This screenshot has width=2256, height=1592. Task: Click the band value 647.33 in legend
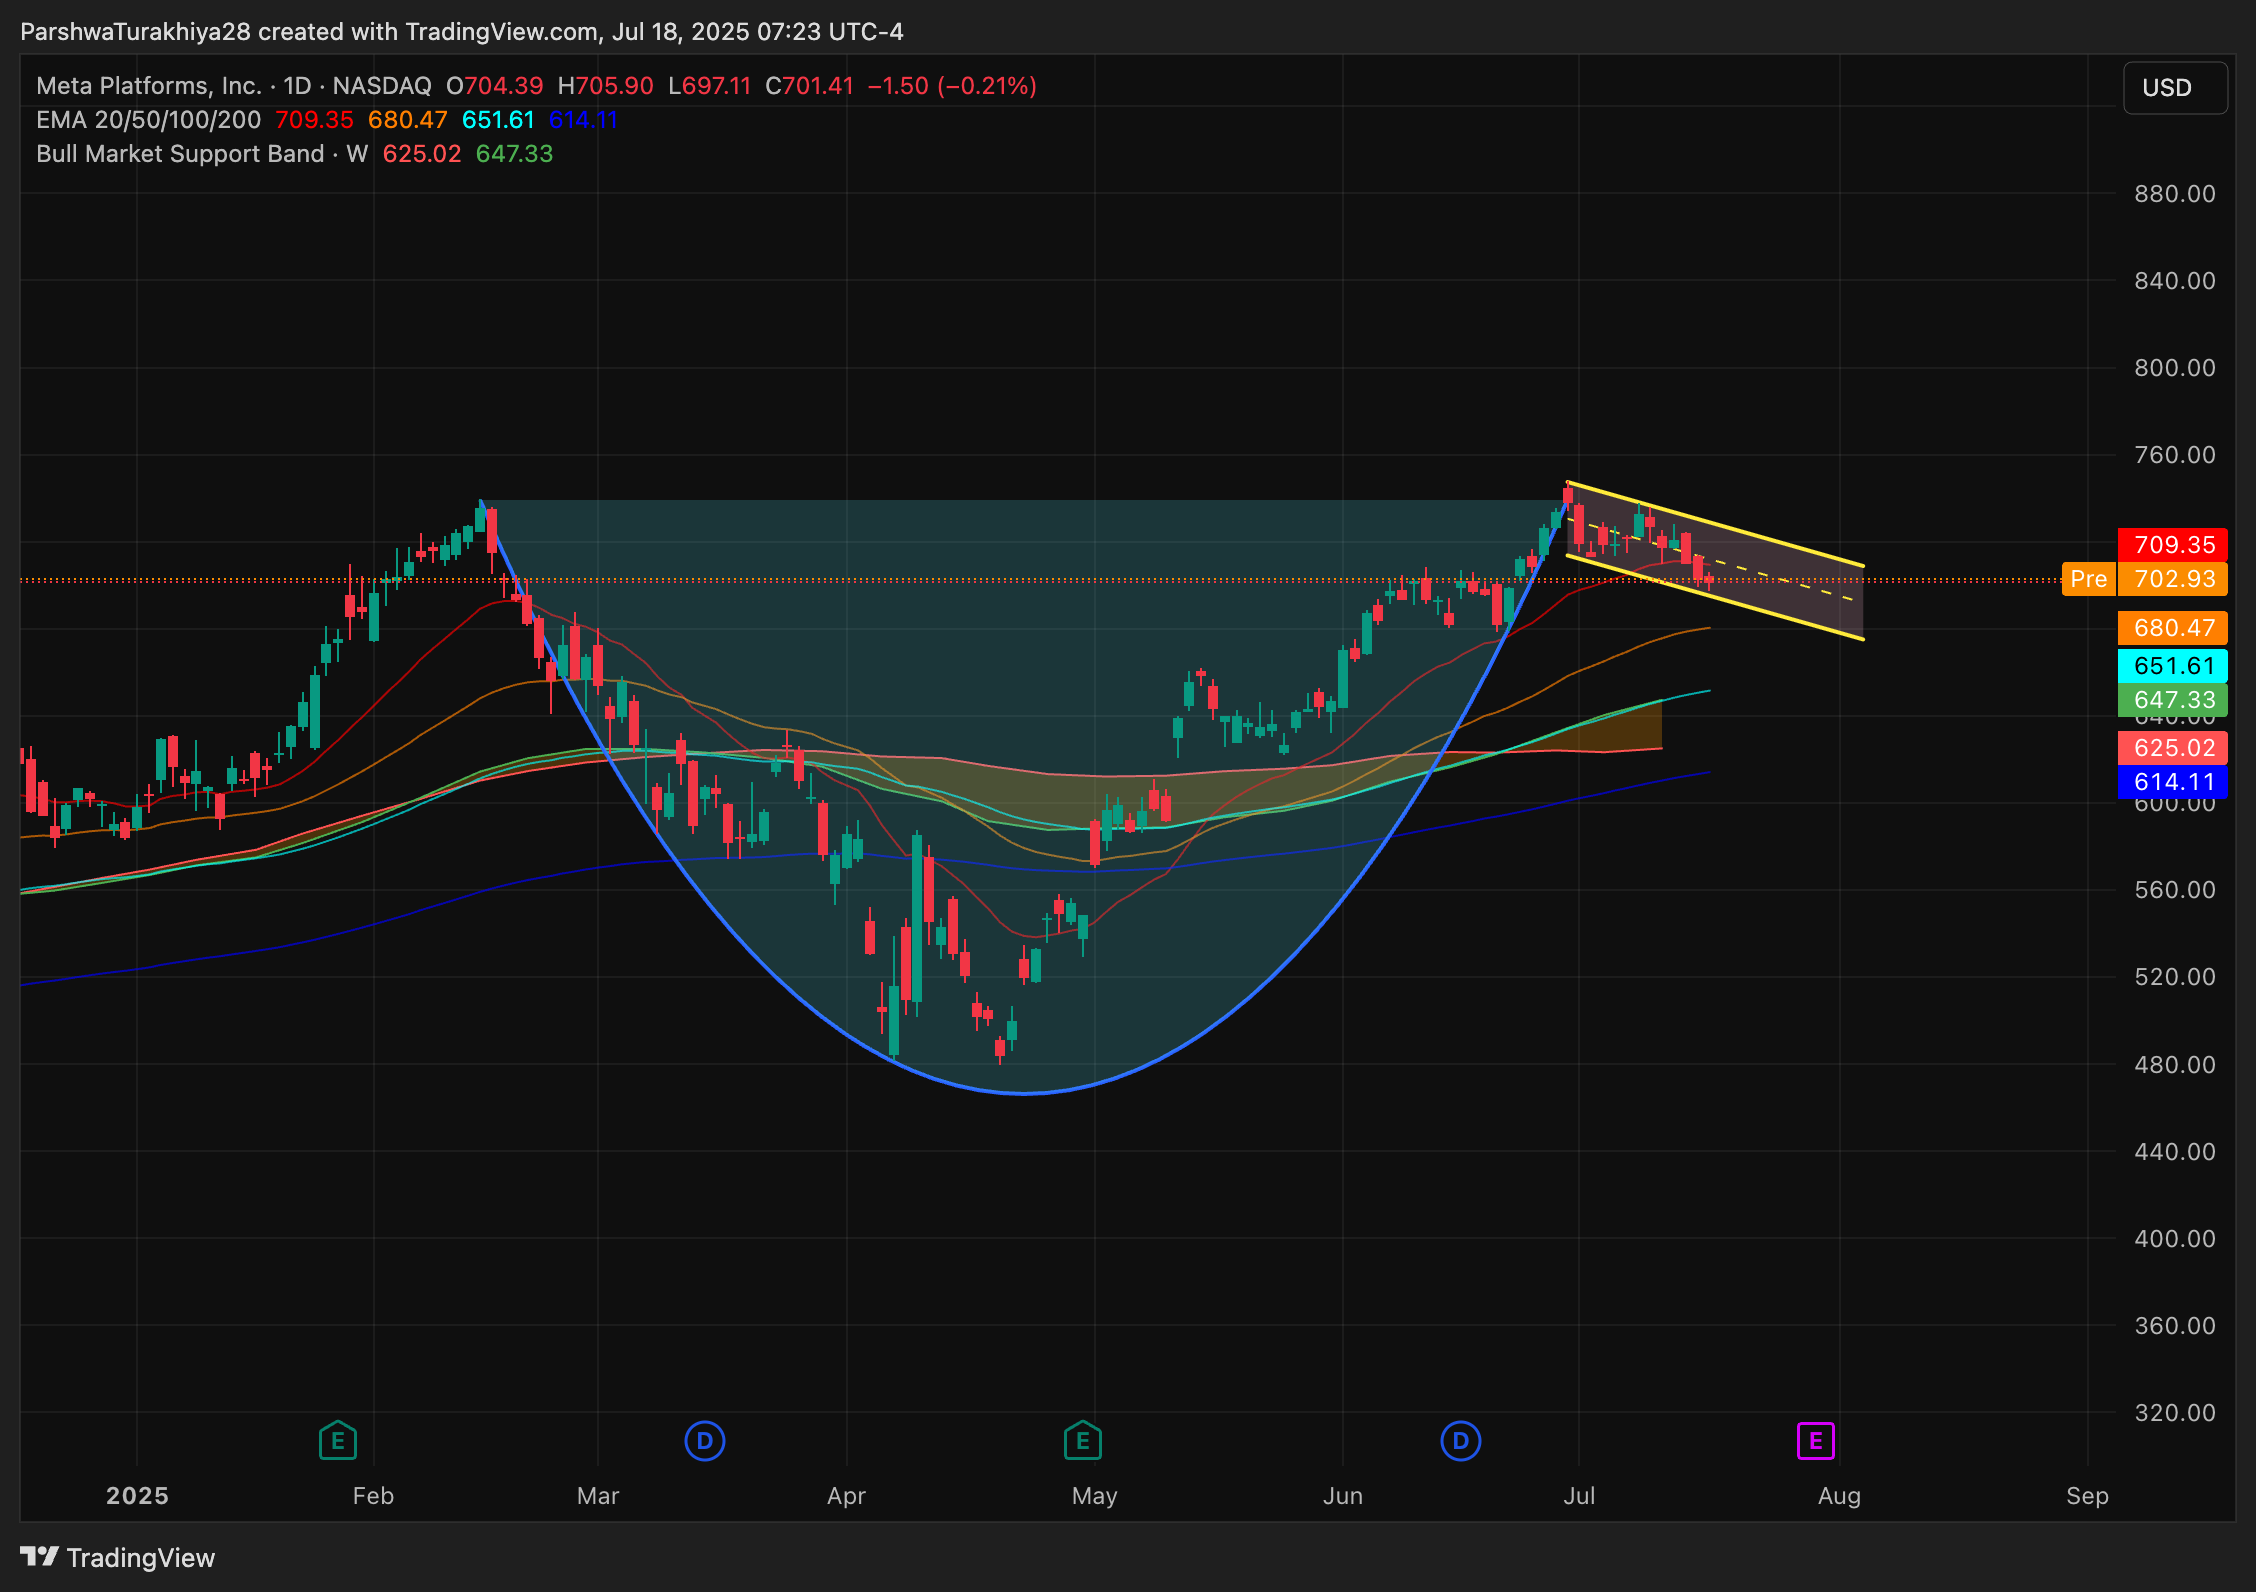click(x=514, y=154)
